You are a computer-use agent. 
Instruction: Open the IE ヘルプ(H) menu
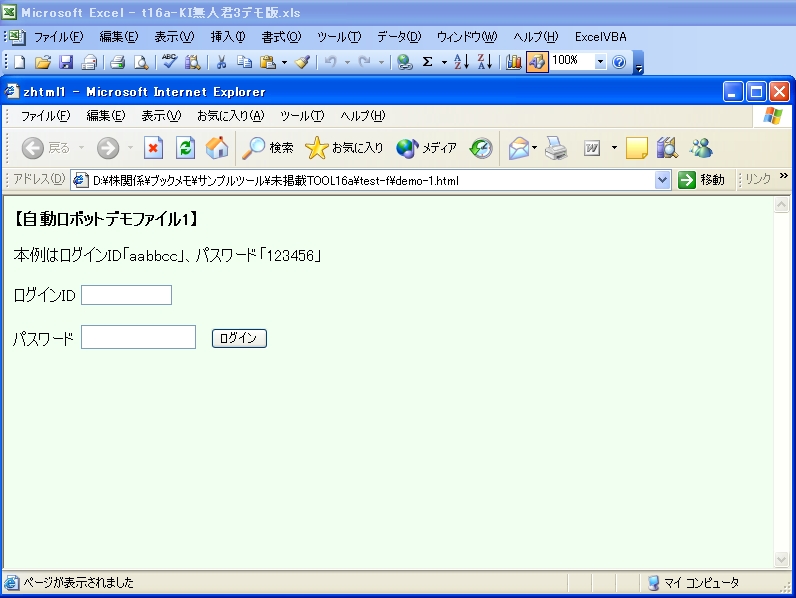363,116
